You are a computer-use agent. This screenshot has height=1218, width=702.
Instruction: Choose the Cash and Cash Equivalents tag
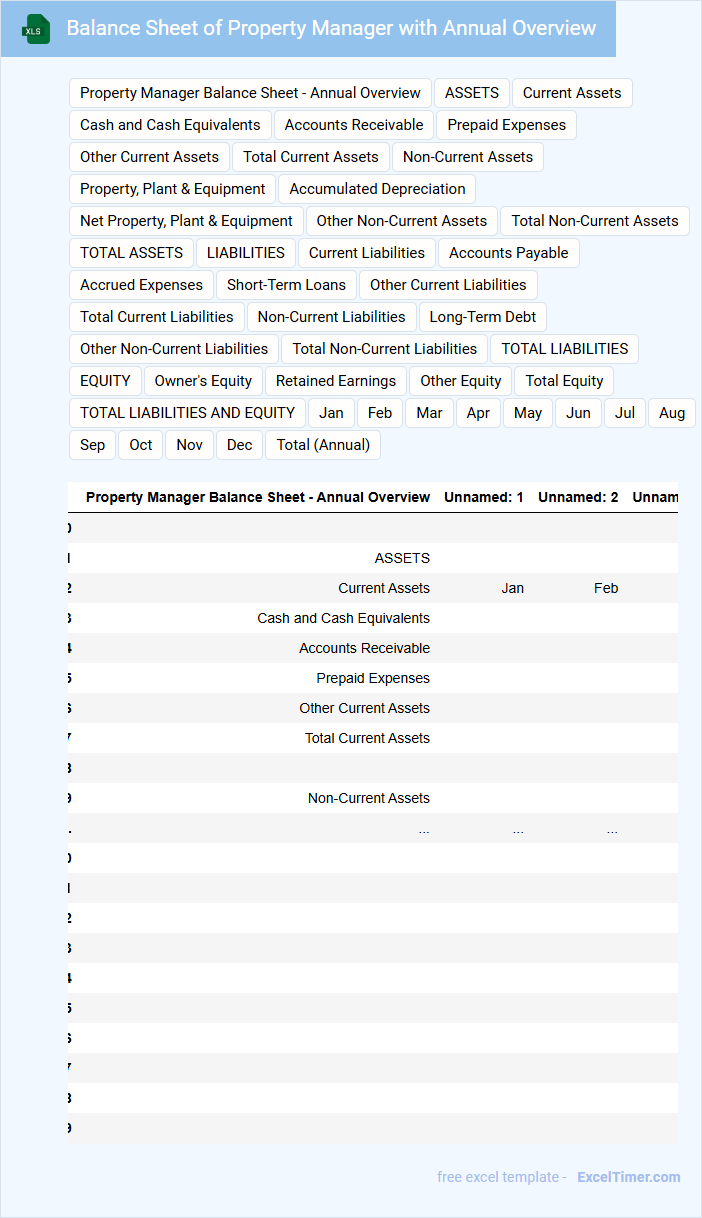170,125
